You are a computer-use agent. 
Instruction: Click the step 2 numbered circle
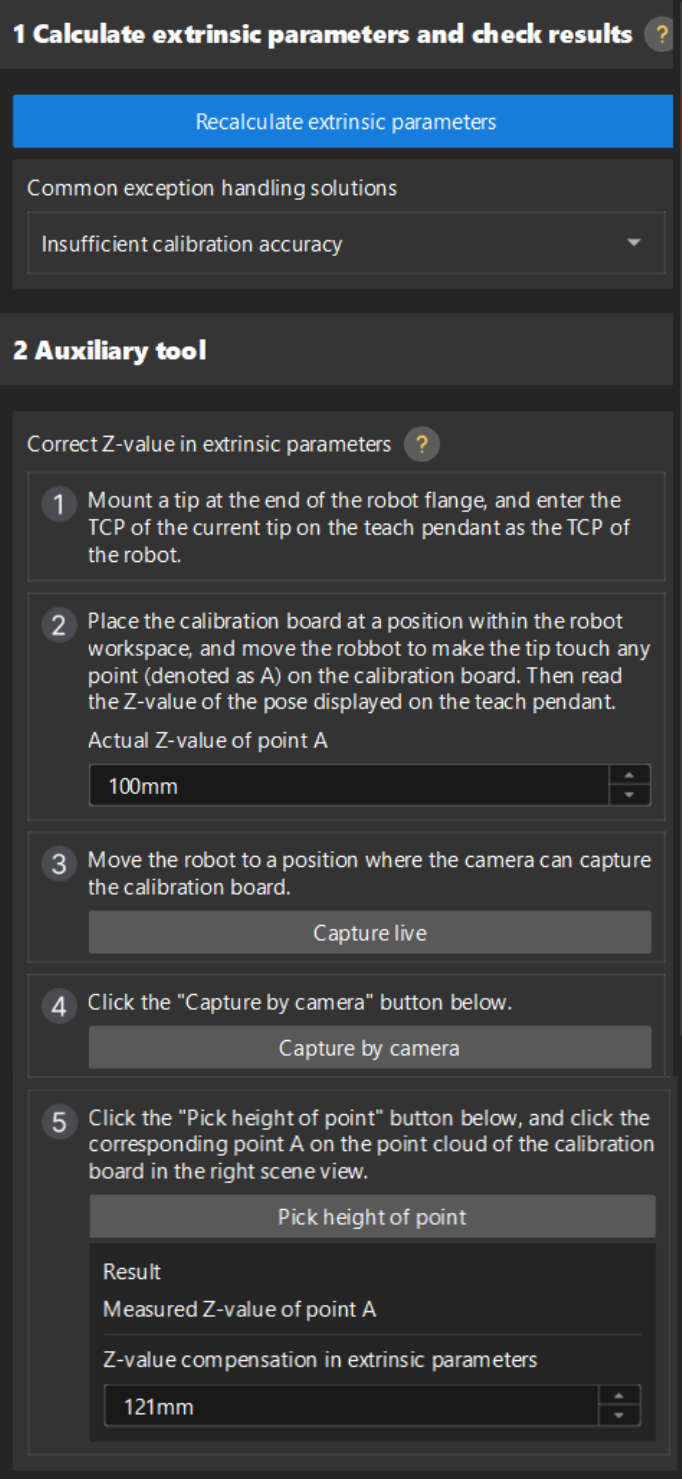tap(58, 624)
